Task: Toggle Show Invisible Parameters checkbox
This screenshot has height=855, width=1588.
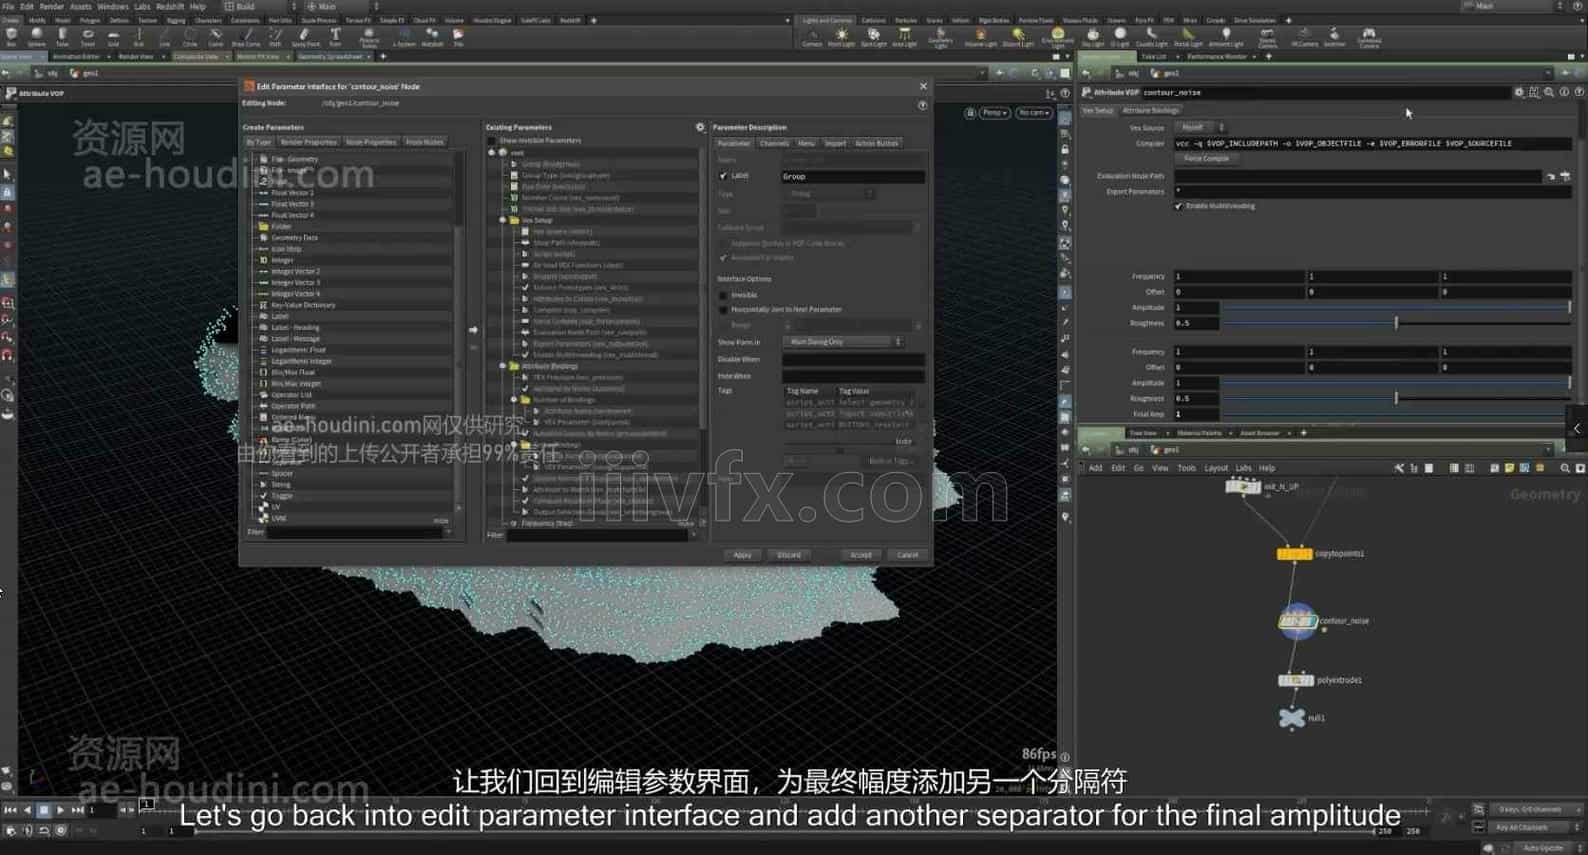Action: [492, 141]
